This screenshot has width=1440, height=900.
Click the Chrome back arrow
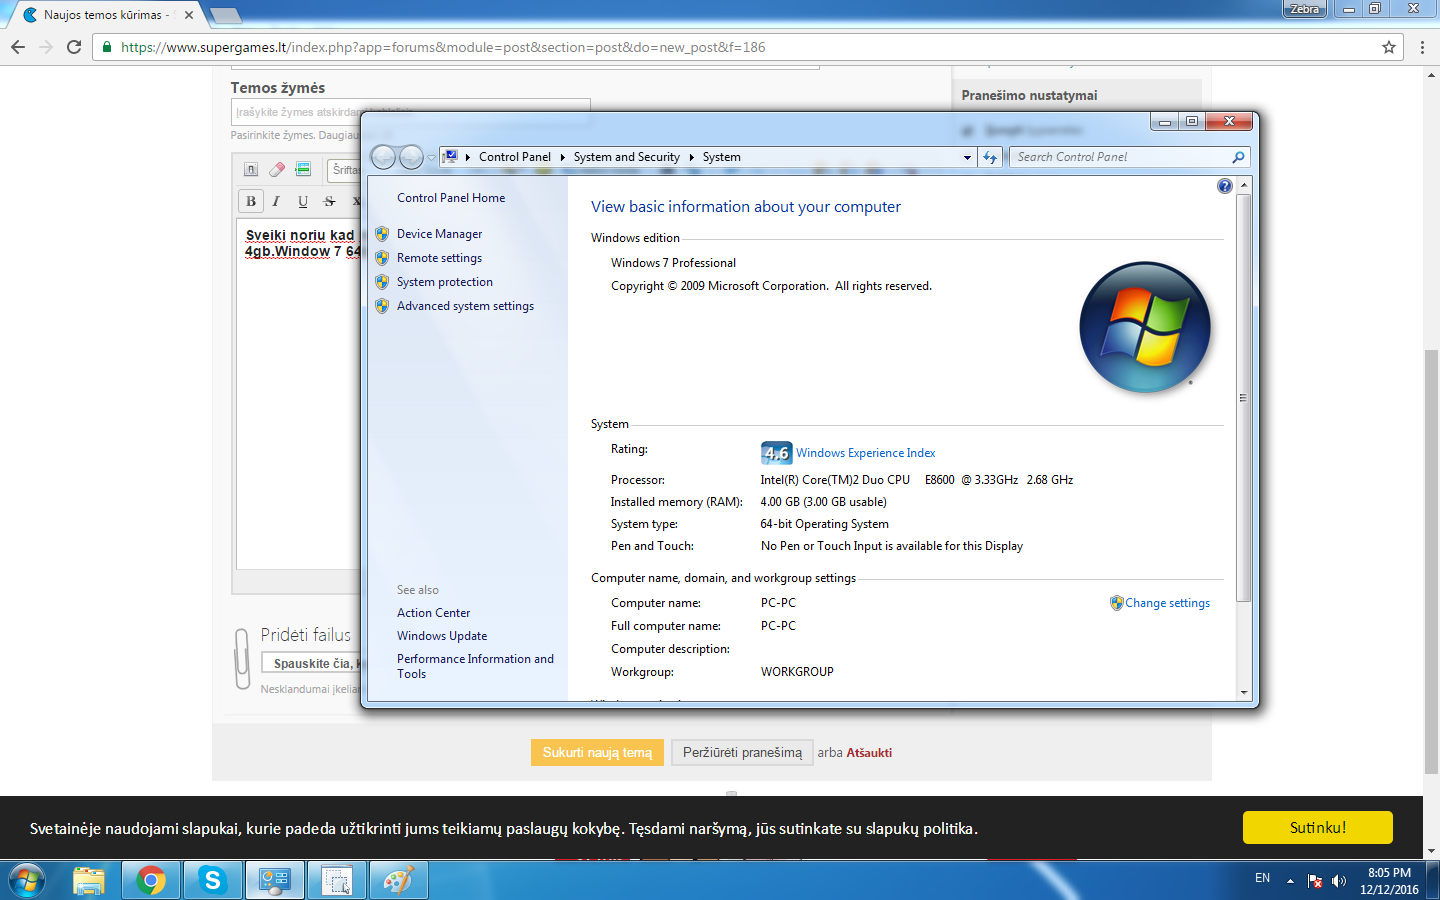click(x=18, y=47)
